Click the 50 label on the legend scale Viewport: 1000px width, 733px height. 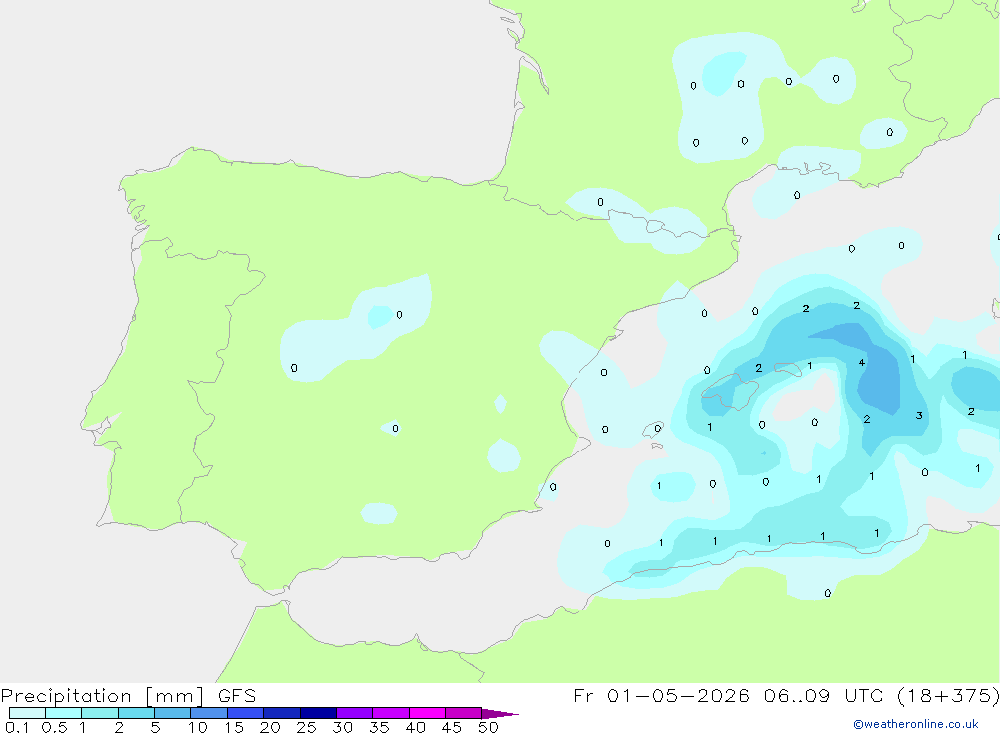click(488, 727)
